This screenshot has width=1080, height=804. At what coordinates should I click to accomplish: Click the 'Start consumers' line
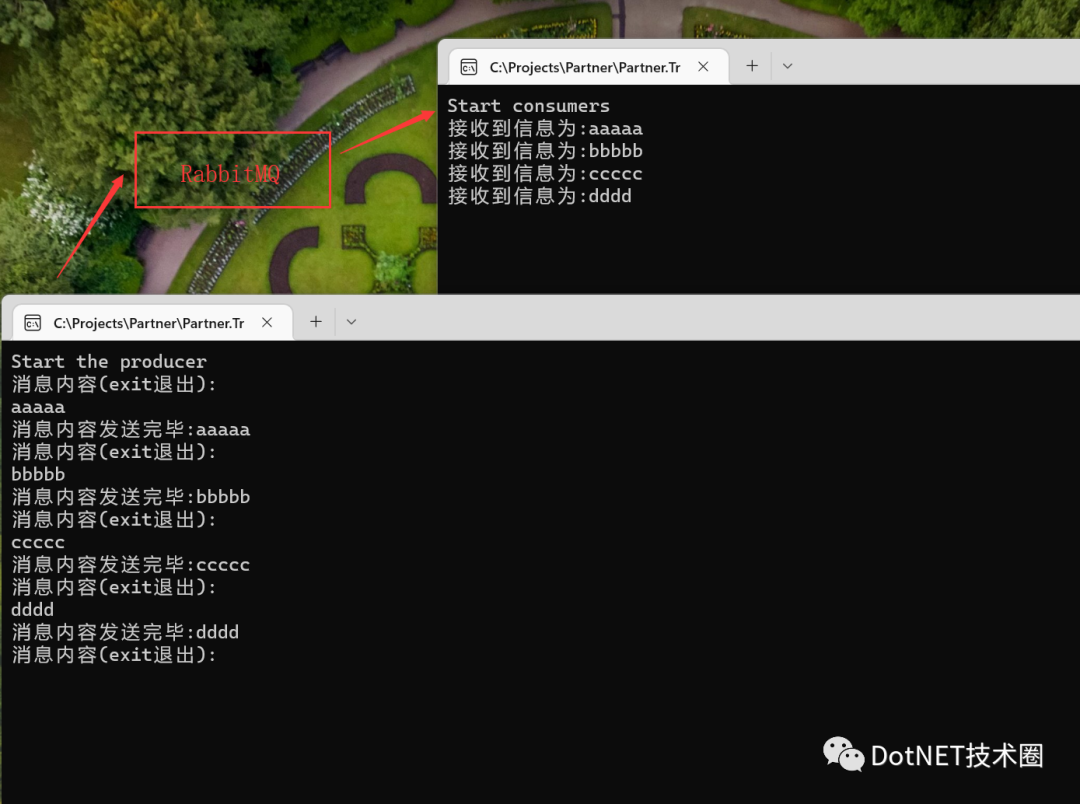[x=528, y=106]
